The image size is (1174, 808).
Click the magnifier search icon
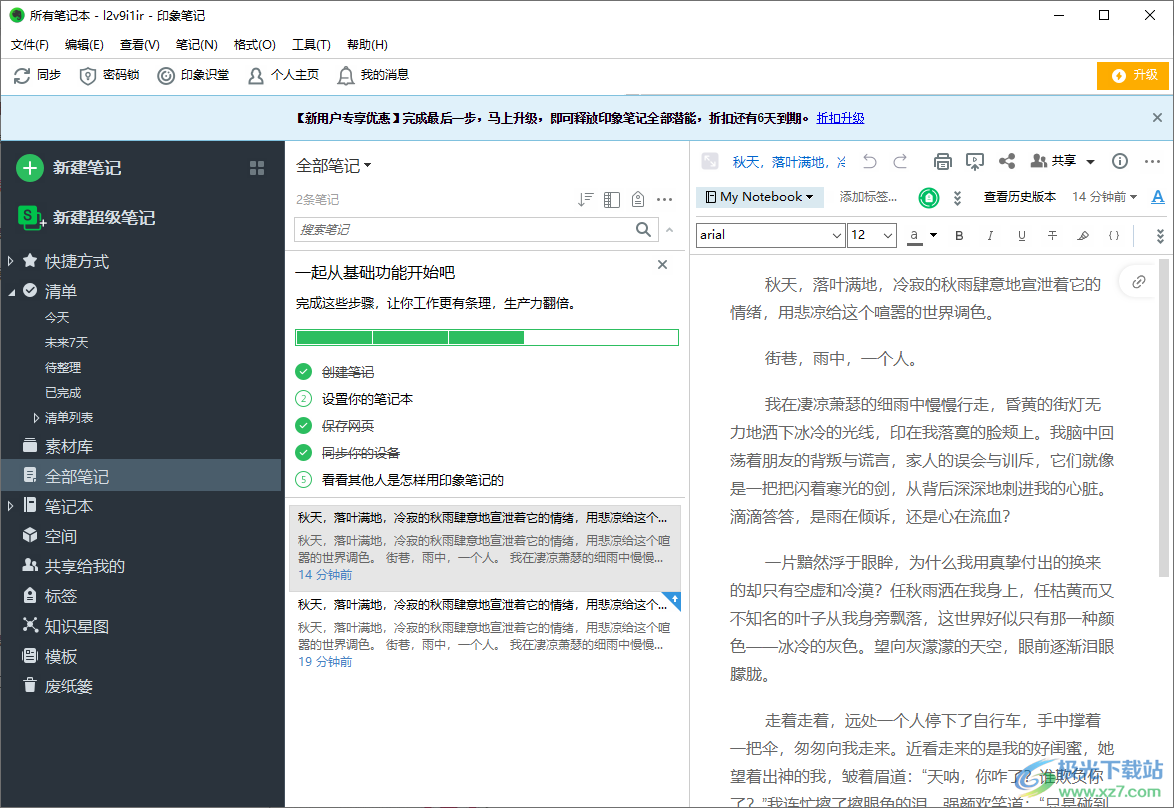pos(643,229)
